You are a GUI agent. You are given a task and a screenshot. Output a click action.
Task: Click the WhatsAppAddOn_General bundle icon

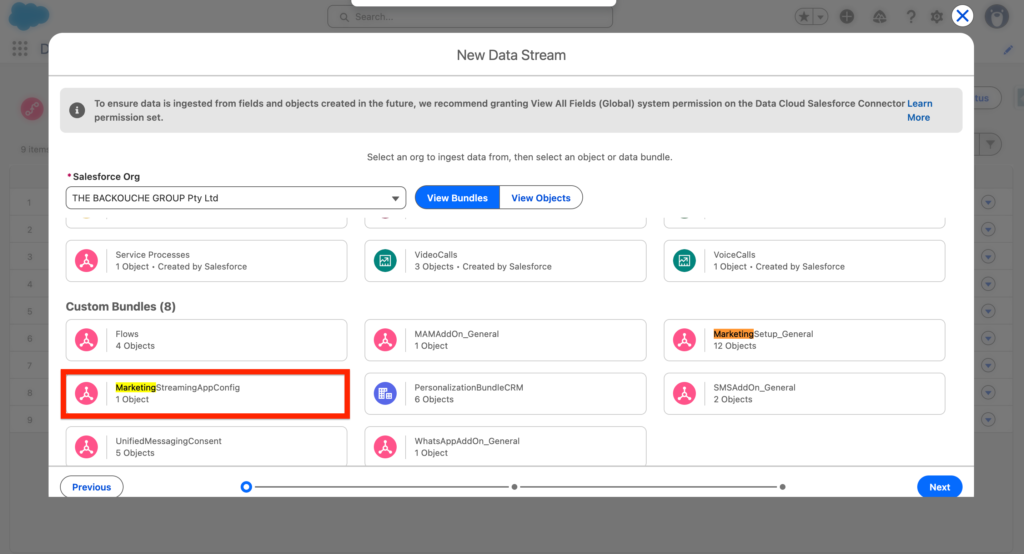(x=385, y=446)
